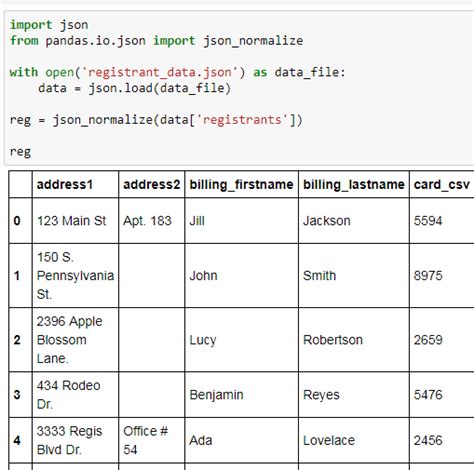
Task: Click the '2396 Apple Blossom Lane.' cell
Action: pyautogui.click(x=75, y=340)
